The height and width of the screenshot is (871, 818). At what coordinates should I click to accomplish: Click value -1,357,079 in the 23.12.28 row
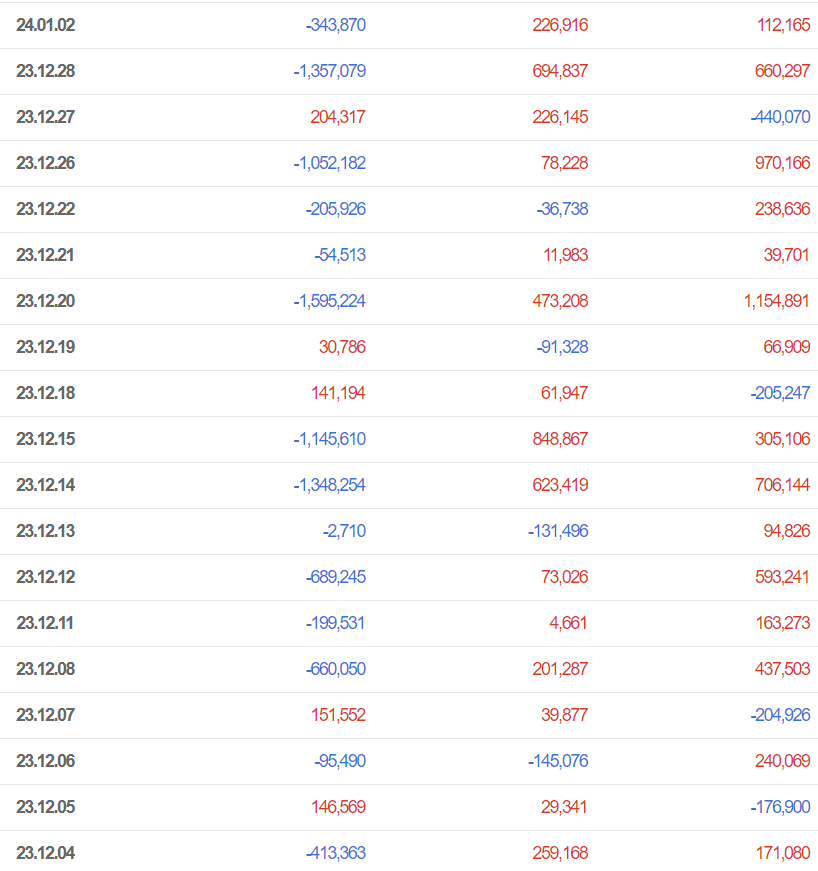pyautogui.click(x=329, y=71)
